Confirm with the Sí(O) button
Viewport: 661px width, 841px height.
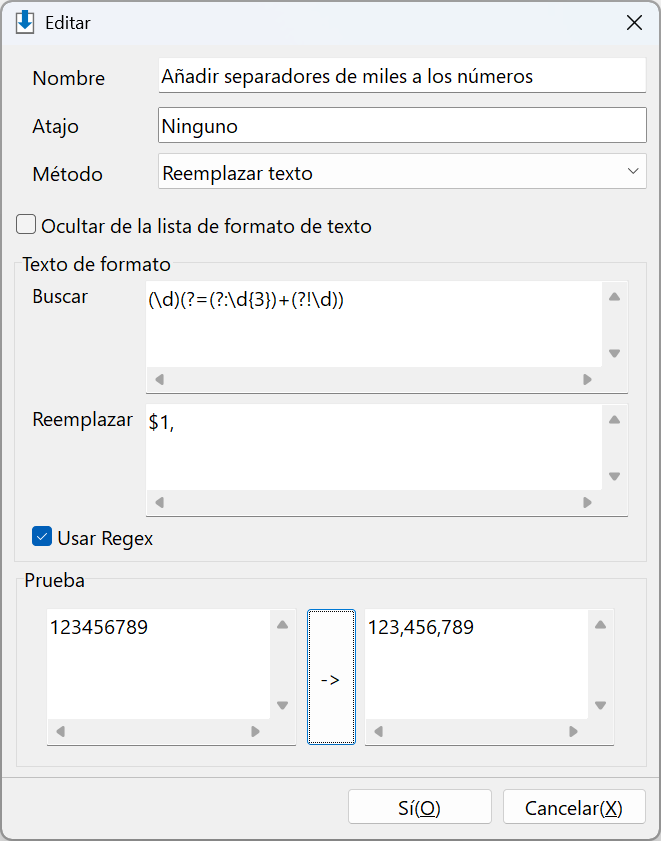(420, 807)
